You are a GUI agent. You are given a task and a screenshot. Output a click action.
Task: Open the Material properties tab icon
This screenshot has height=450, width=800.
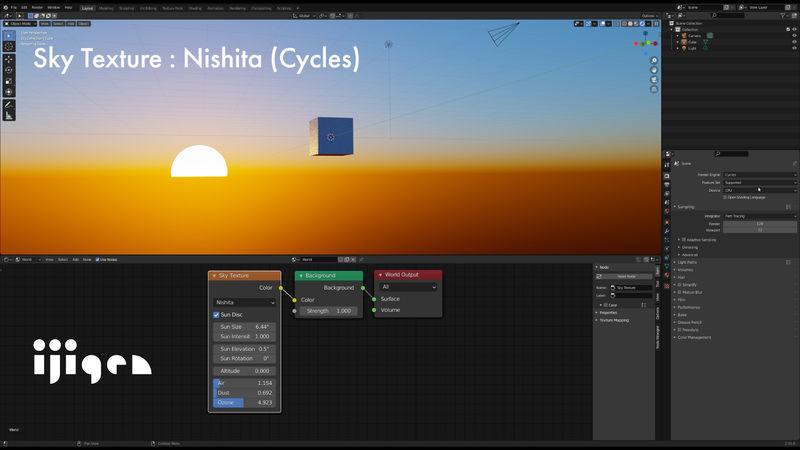667,275
